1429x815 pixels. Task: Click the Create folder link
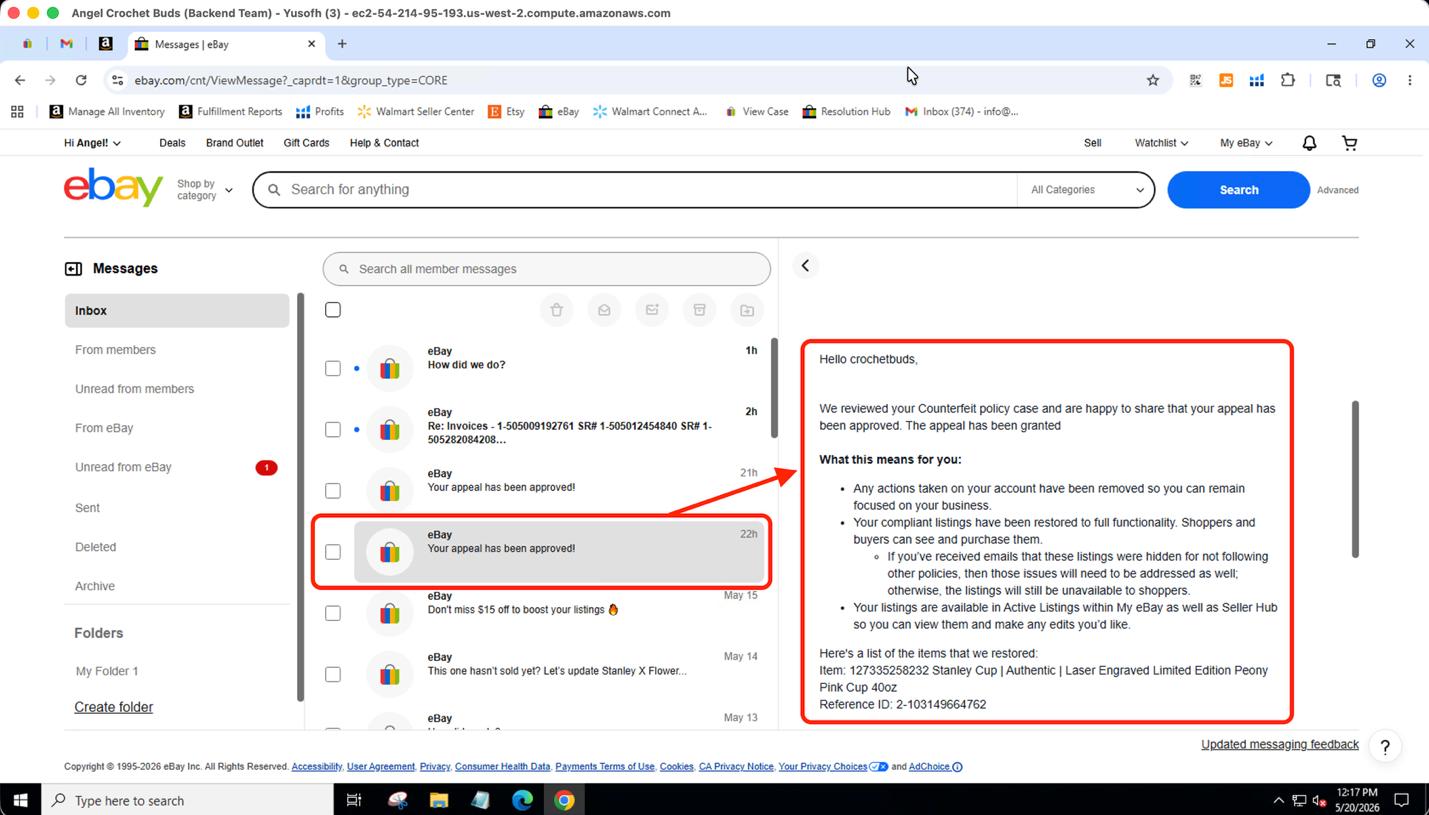113,707
